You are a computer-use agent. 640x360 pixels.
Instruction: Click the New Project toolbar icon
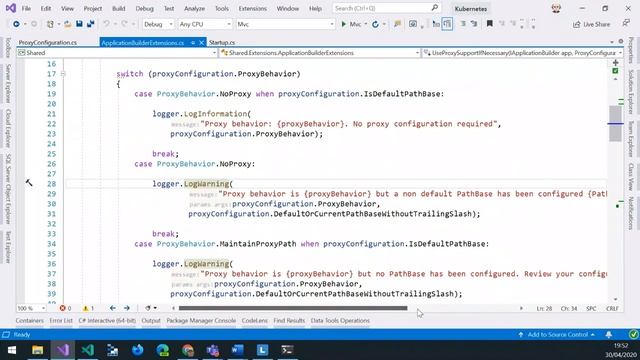(50, 24)
